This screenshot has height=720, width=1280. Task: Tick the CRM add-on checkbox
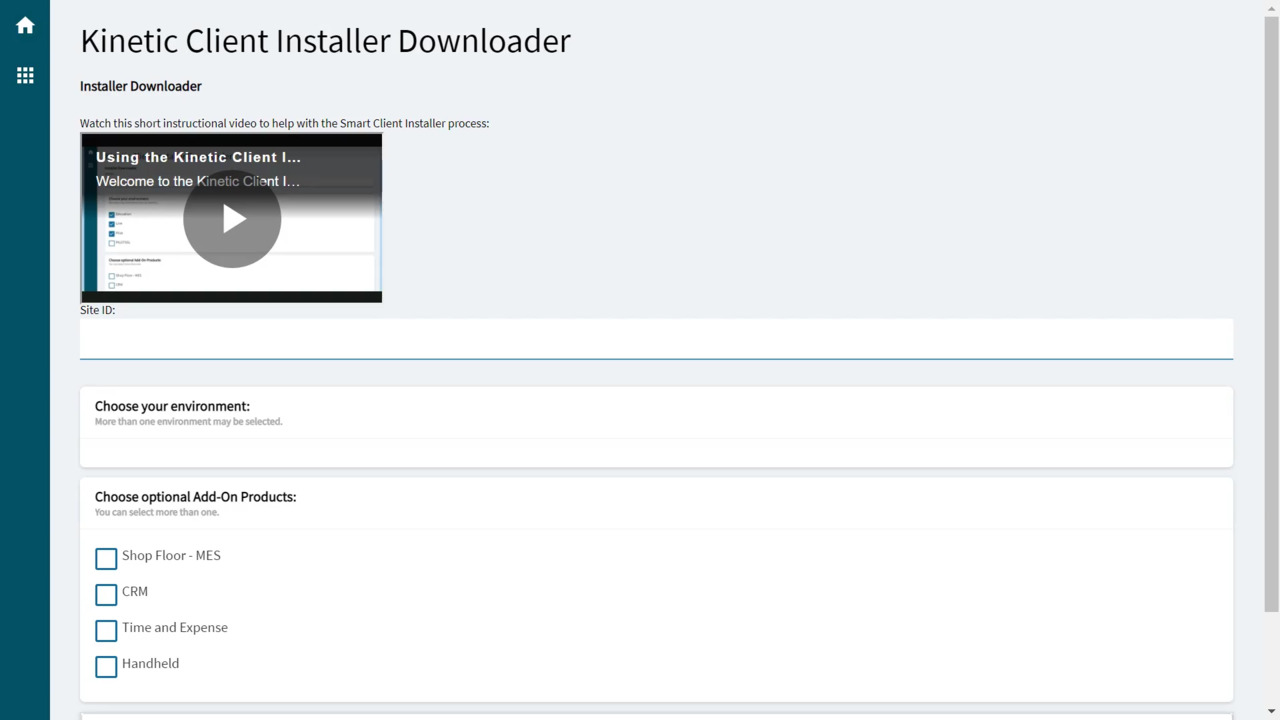point(106,594)
